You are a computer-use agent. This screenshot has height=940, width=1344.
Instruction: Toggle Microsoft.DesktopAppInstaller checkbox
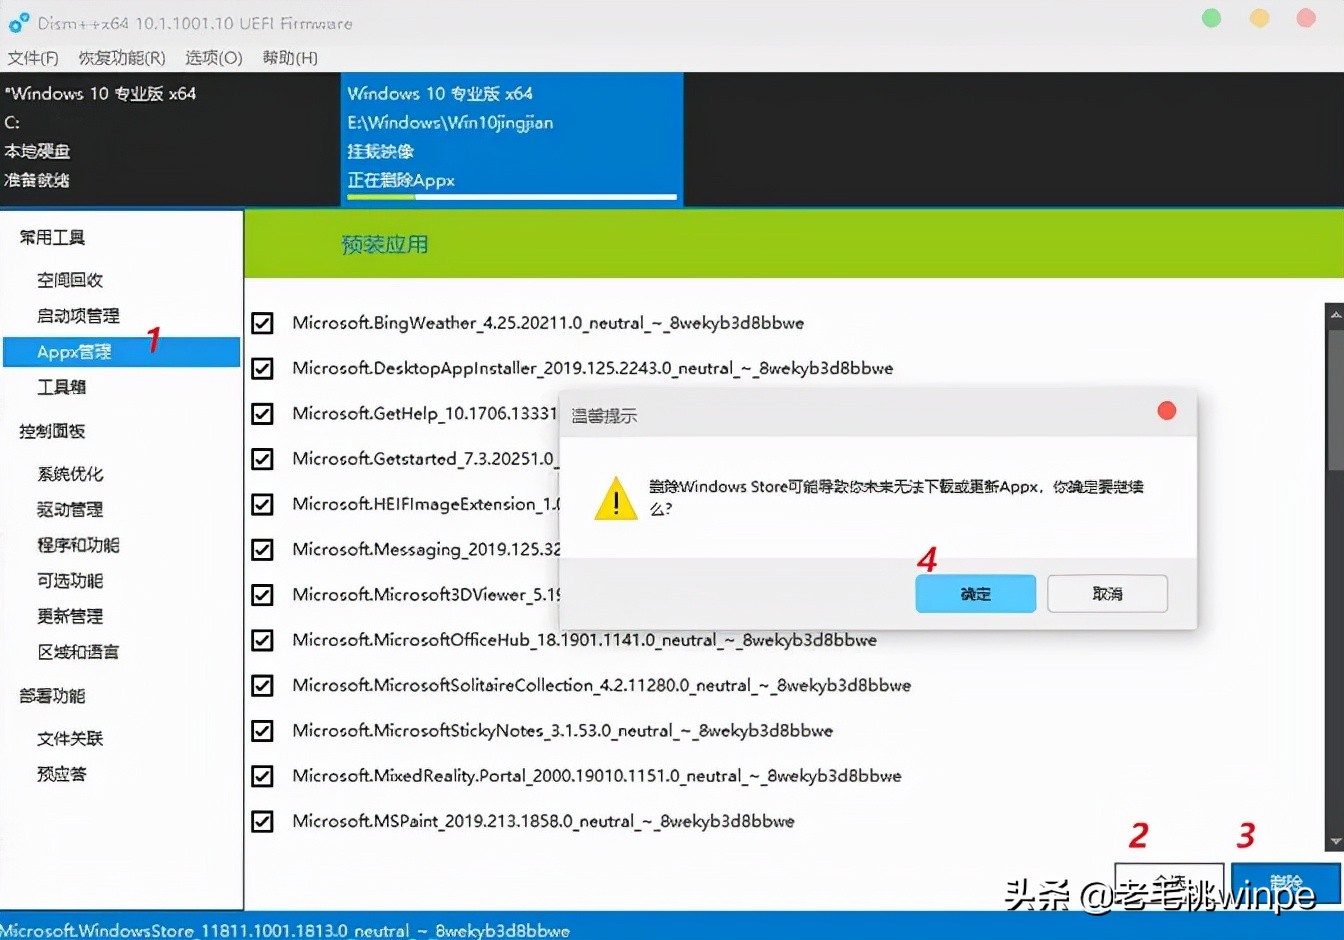(262, 368)
